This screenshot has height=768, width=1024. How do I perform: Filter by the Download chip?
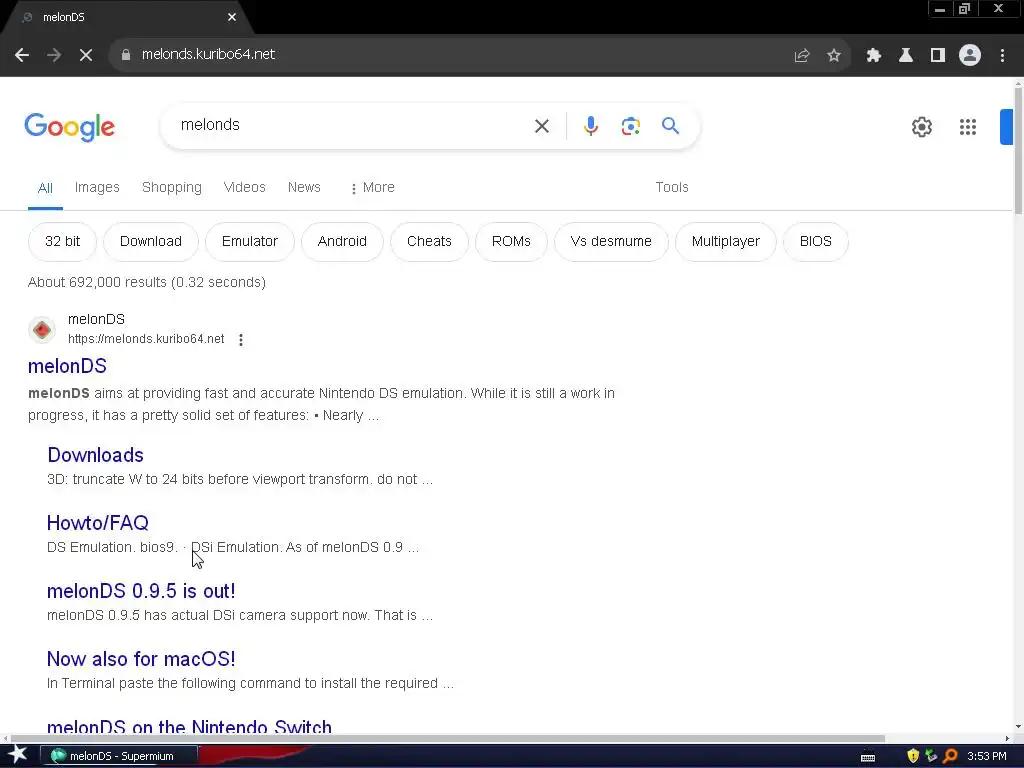click(151, 242)
